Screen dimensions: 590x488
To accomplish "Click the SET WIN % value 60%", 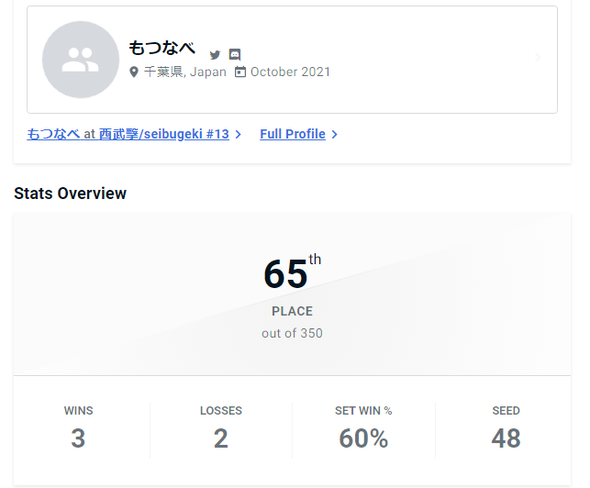I will pos(363,438).
